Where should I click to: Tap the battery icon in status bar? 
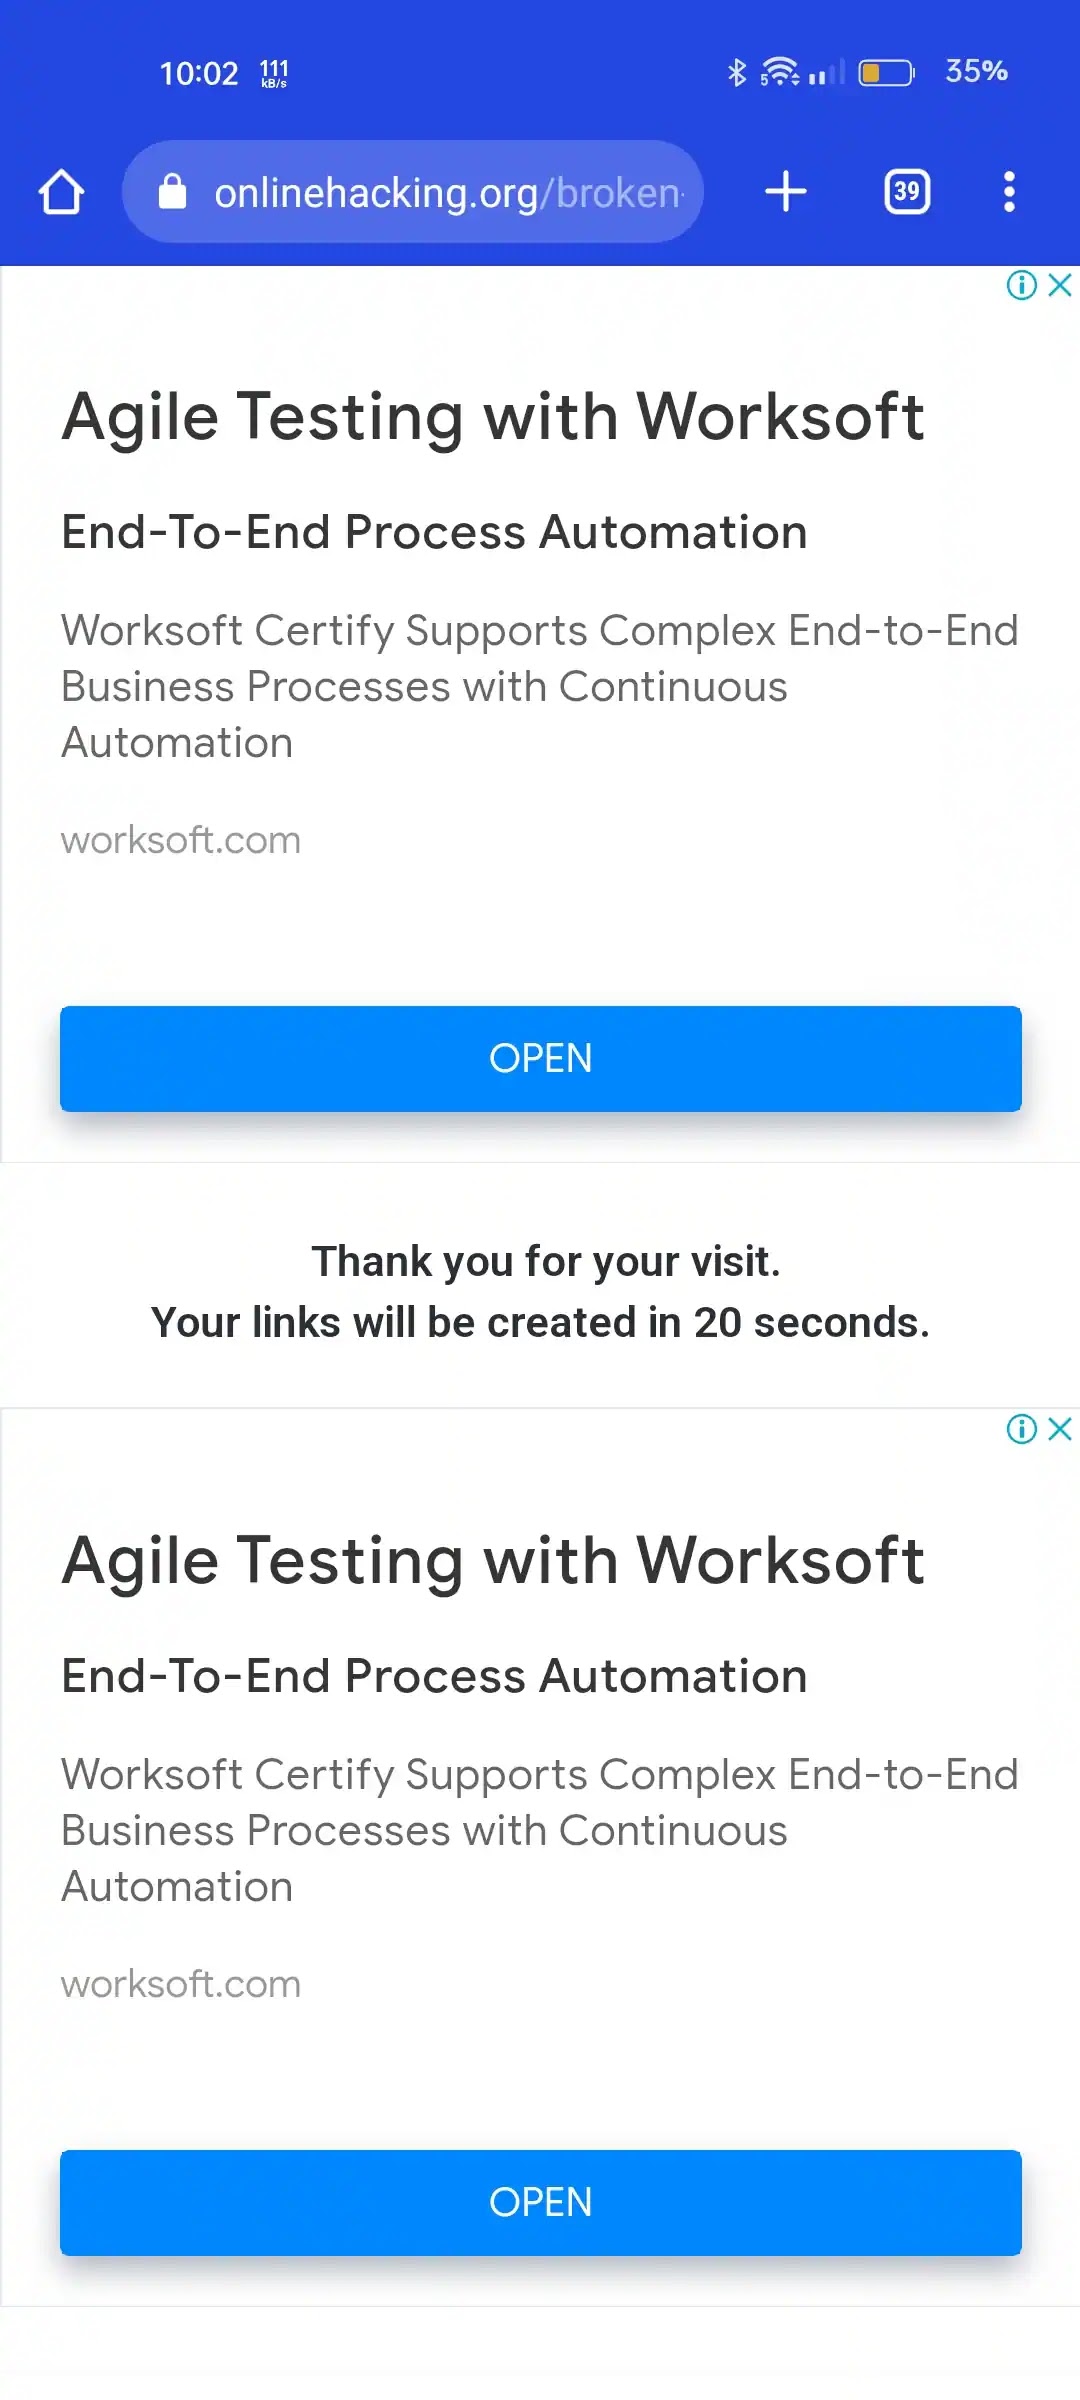[x=886, y=72]
